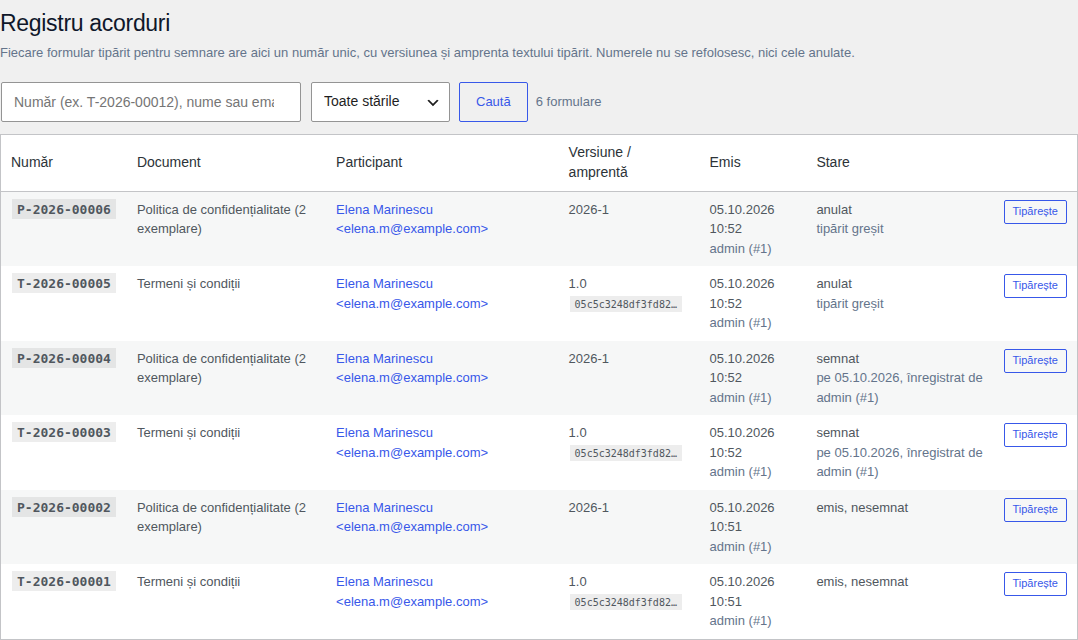Click the email link in row P-2026-00002
This screenshot has height=640, width=1078.
[x=412, y=527]
